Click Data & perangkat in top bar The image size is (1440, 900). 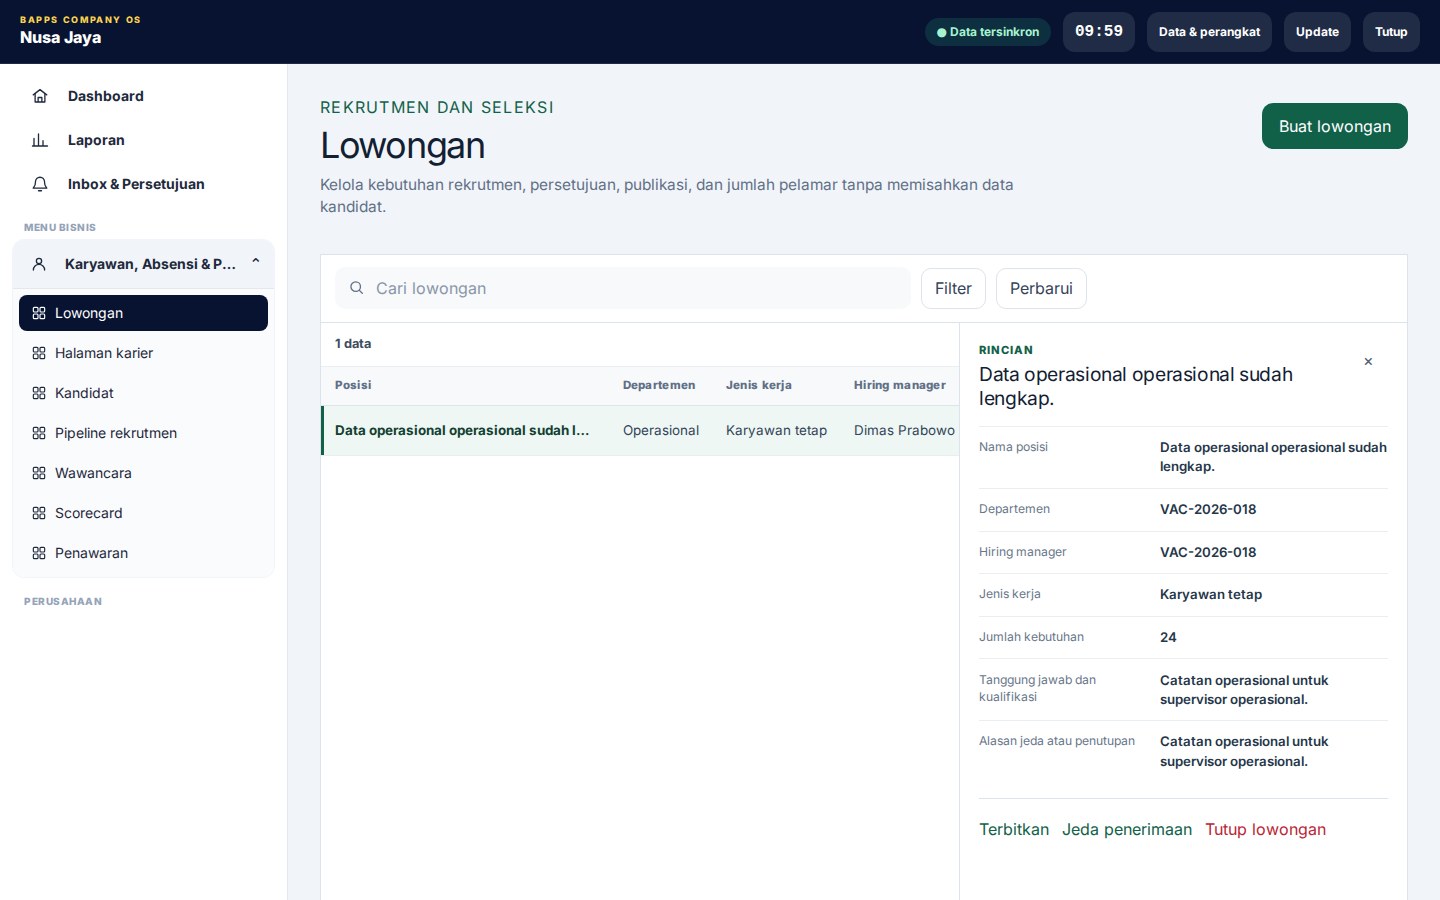pyautogui.click(x=1209, y=32)
